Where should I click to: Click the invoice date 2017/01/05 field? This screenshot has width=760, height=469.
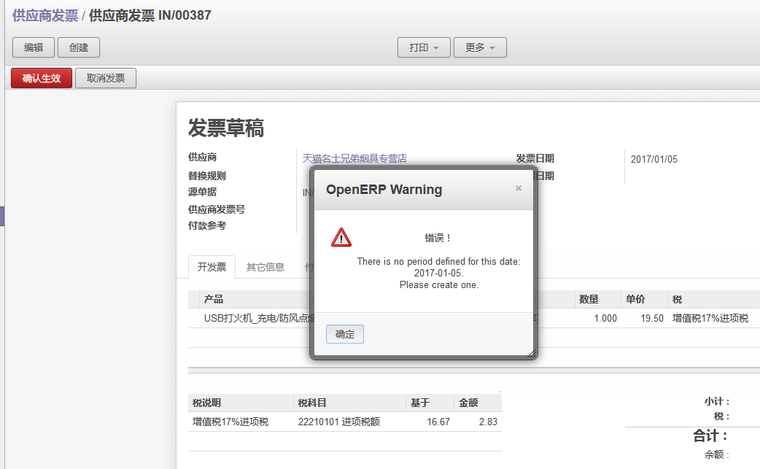tap(654, 159)
